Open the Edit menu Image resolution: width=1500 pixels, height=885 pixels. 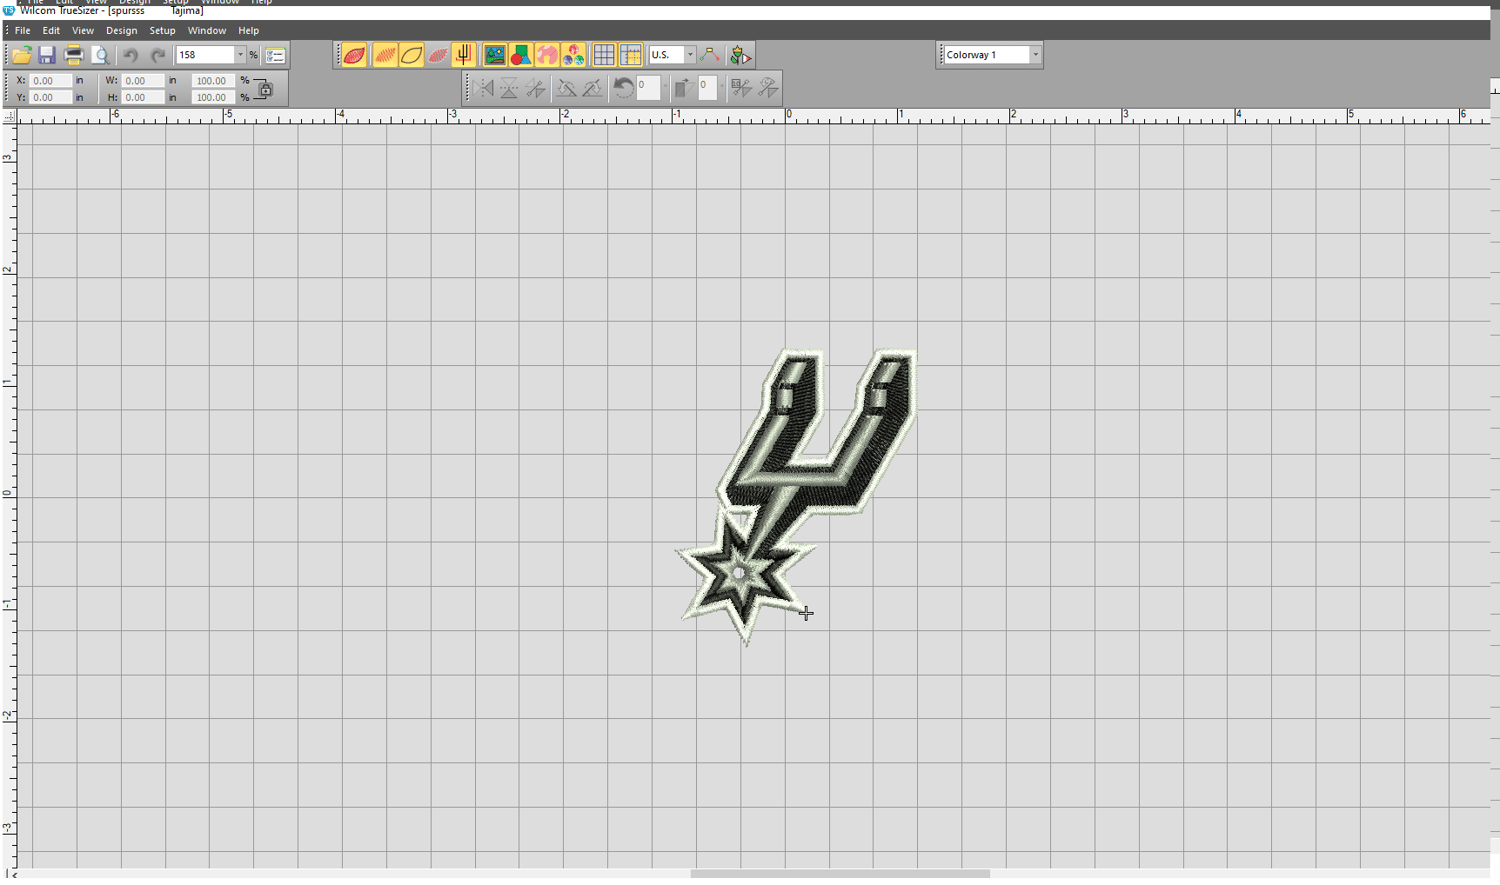51,31
